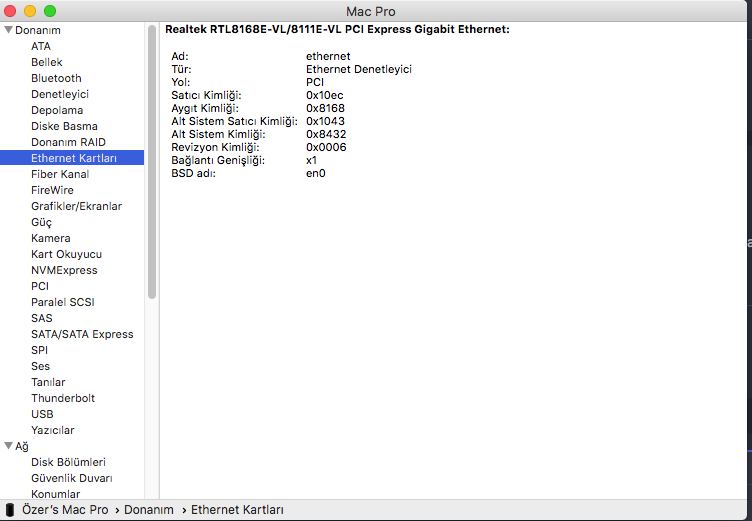Click the Bağlantı Genişliği value x1

pos(311,160)
